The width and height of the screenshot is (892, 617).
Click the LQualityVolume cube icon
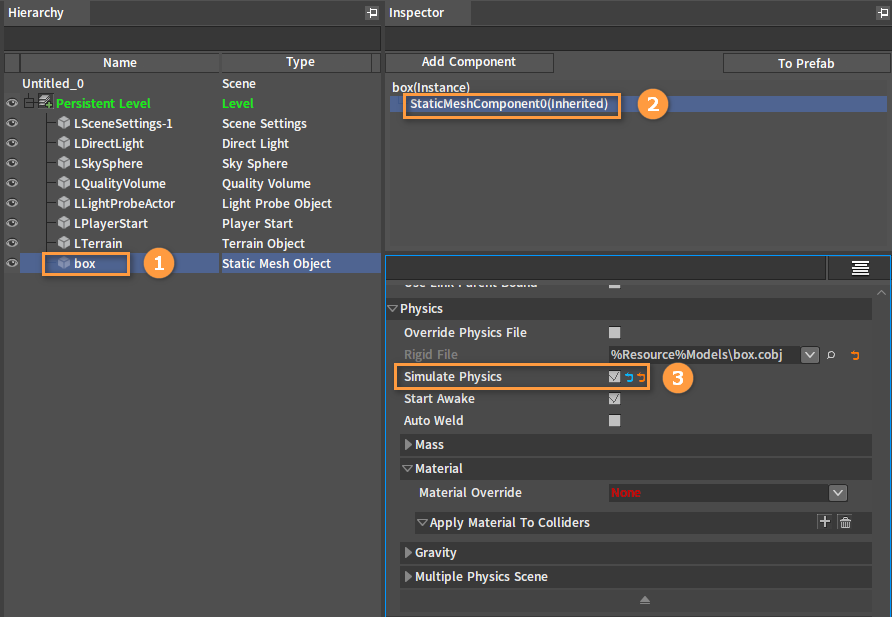(x=64, y=183)
